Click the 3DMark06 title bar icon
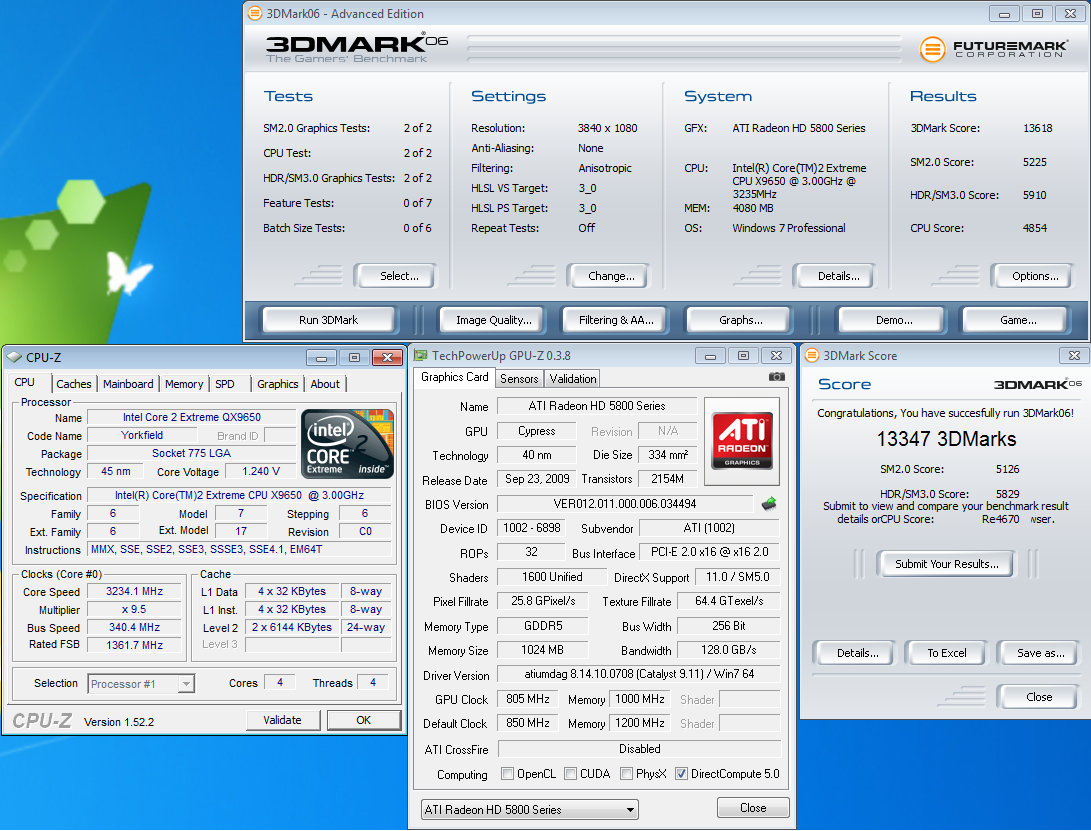Screen dimensions: 1091x831 point(255,13)
